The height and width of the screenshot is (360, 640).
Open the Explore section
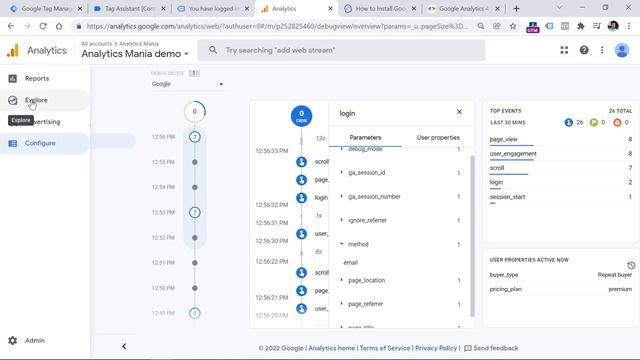point(36,100)
